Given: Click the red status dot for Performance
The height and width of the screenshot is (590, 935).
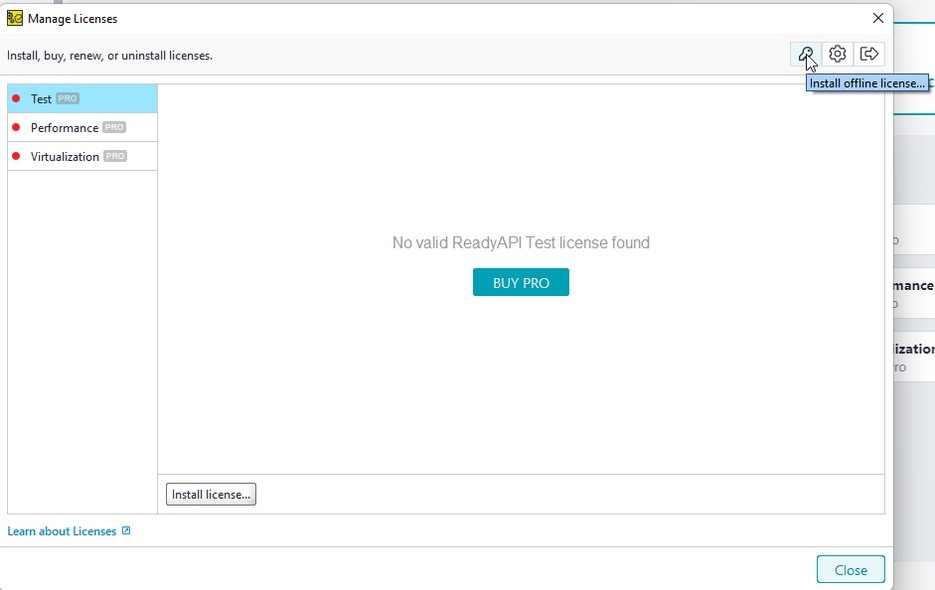Looking at the screenshot, I should (16, 127).
